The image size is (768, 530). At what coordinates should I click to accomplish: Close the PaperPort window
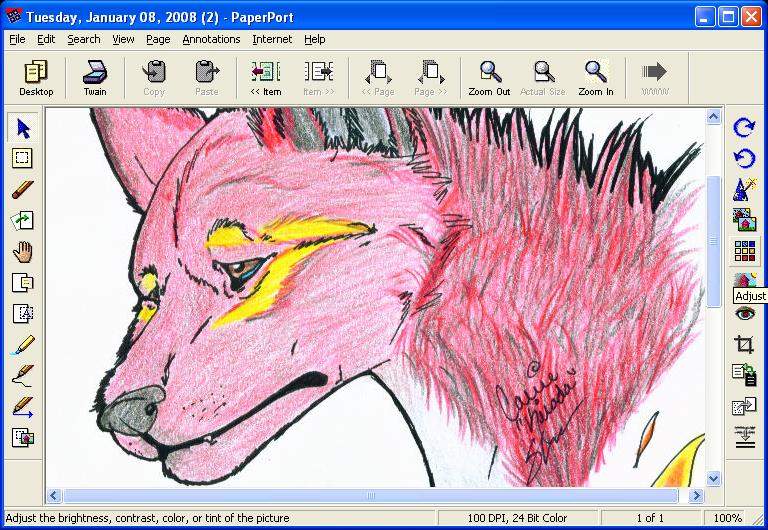[751, 17]
